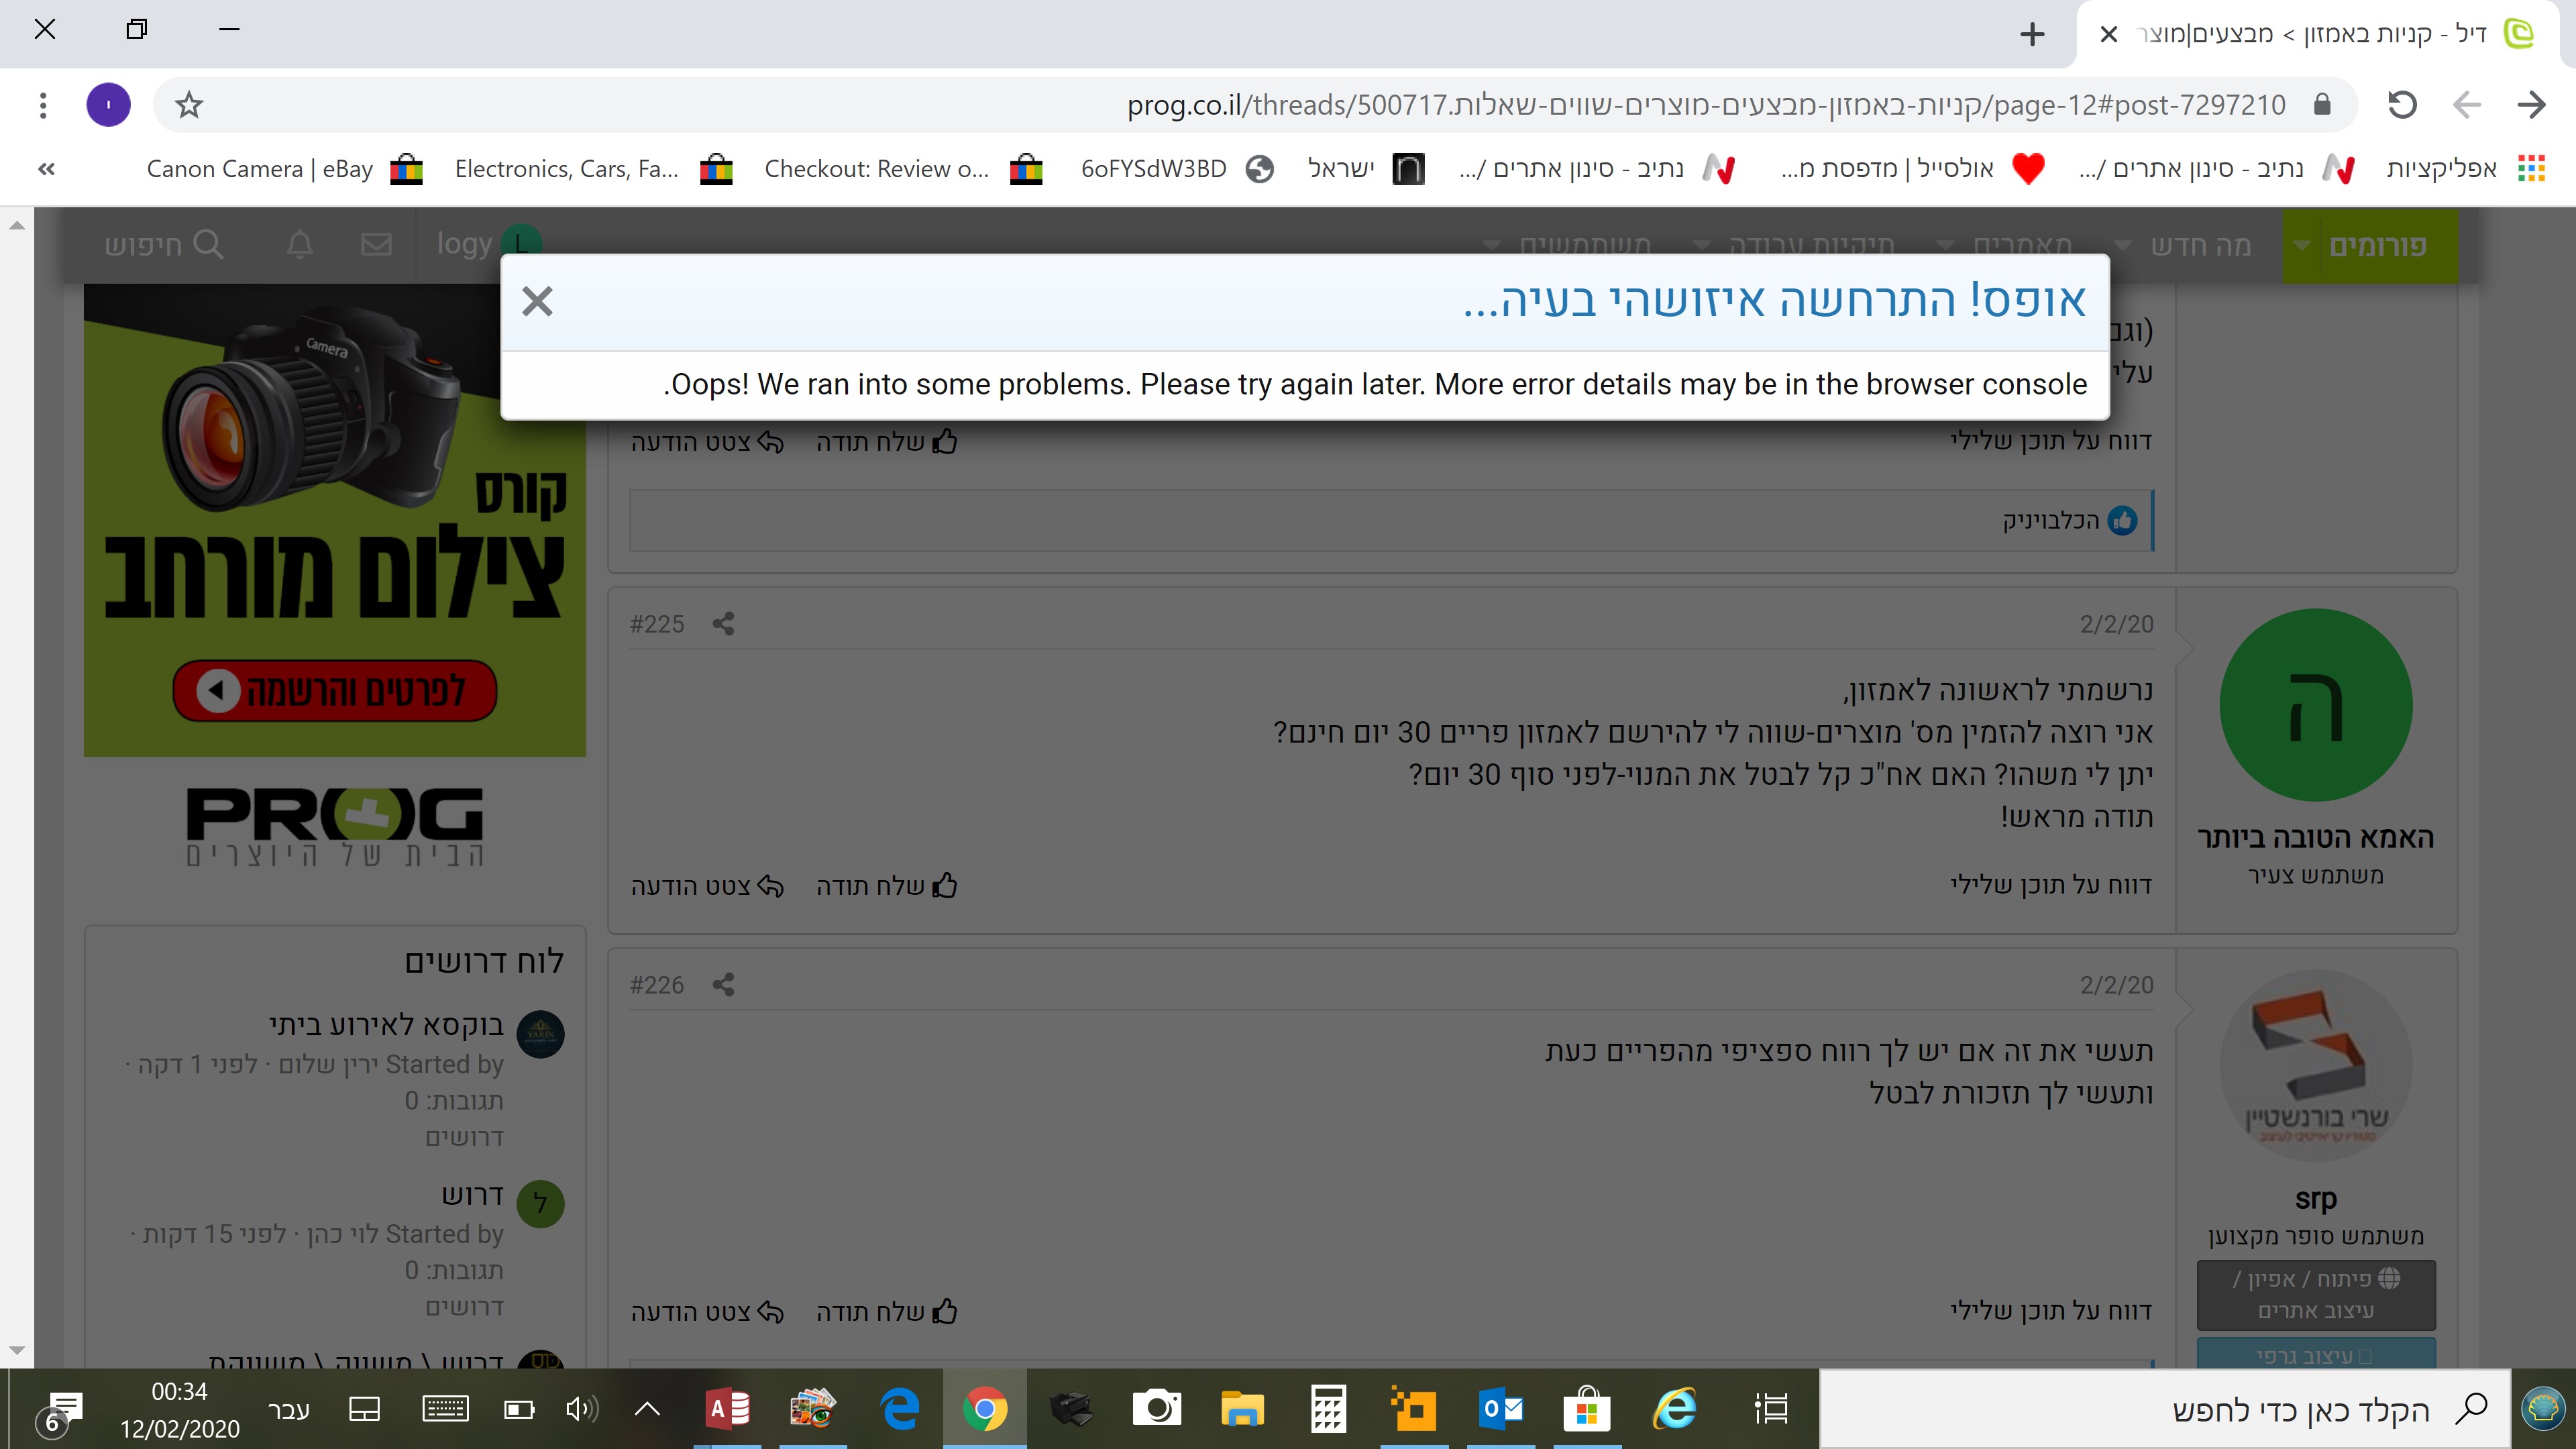Show hidden bookmarks with double chevron
The width and height of the screenshot is (2576, 1449).
pos(46,169)
